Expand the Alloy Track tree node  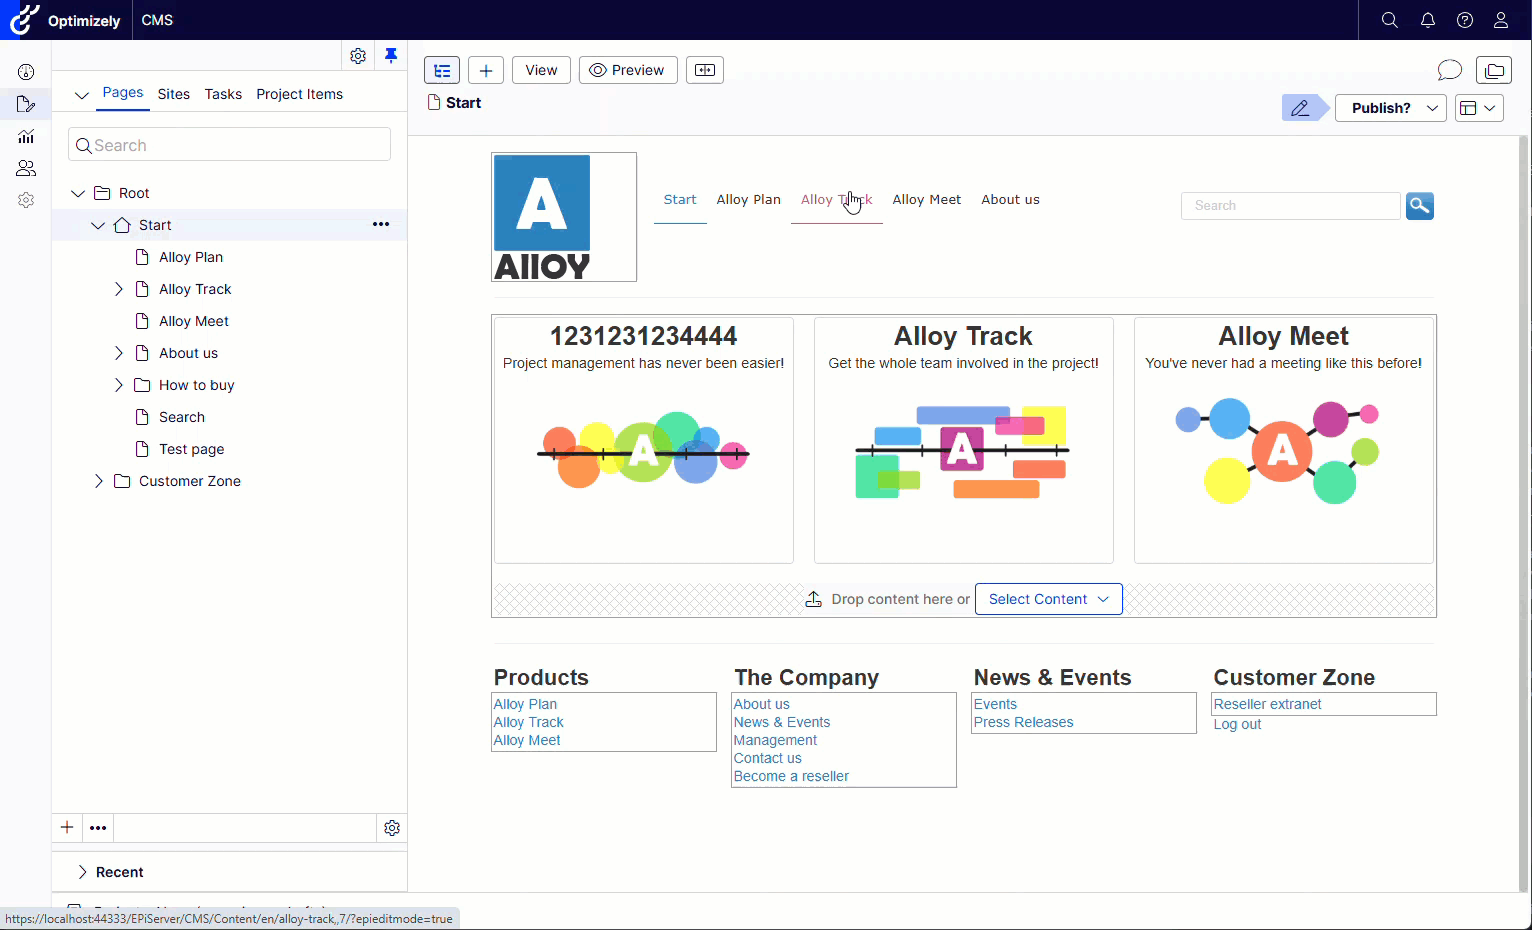118,289
